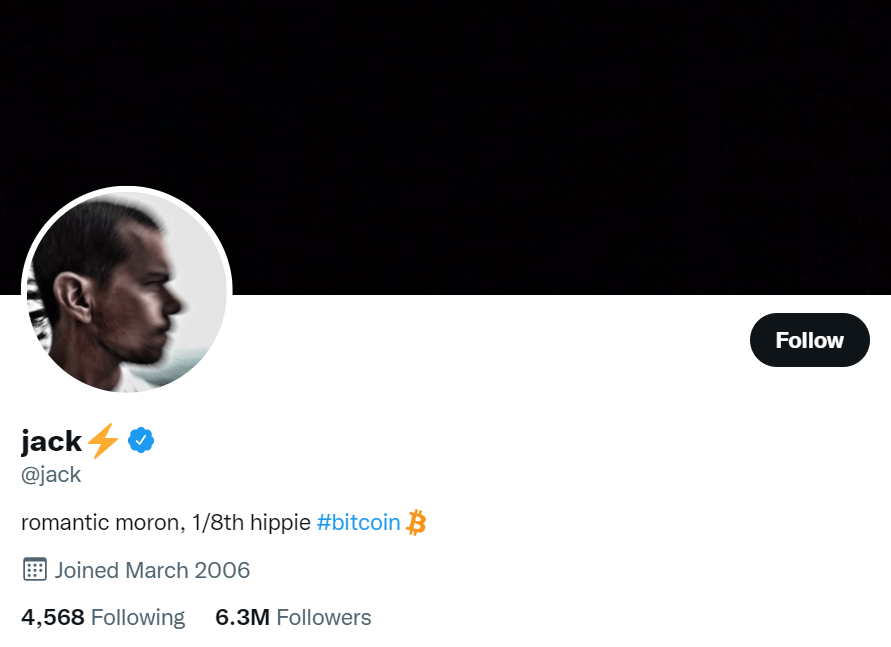Screen dimensions: 891x647
Task: Click the year 2006 in join date
Action: click(x=222, y=570)
